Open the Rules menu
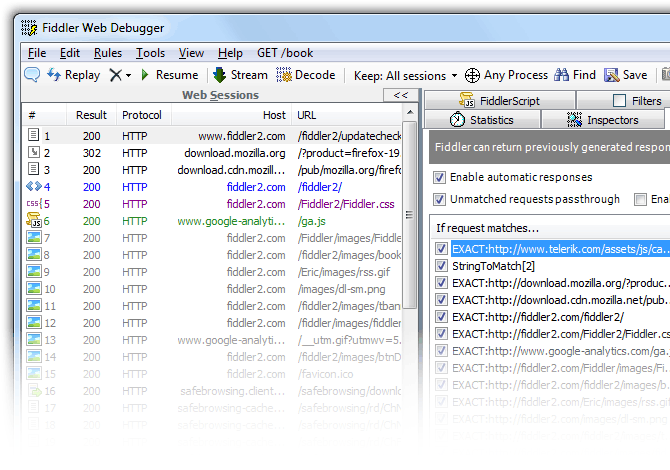This screenshot has width=670, height=470. coord(108,53)
